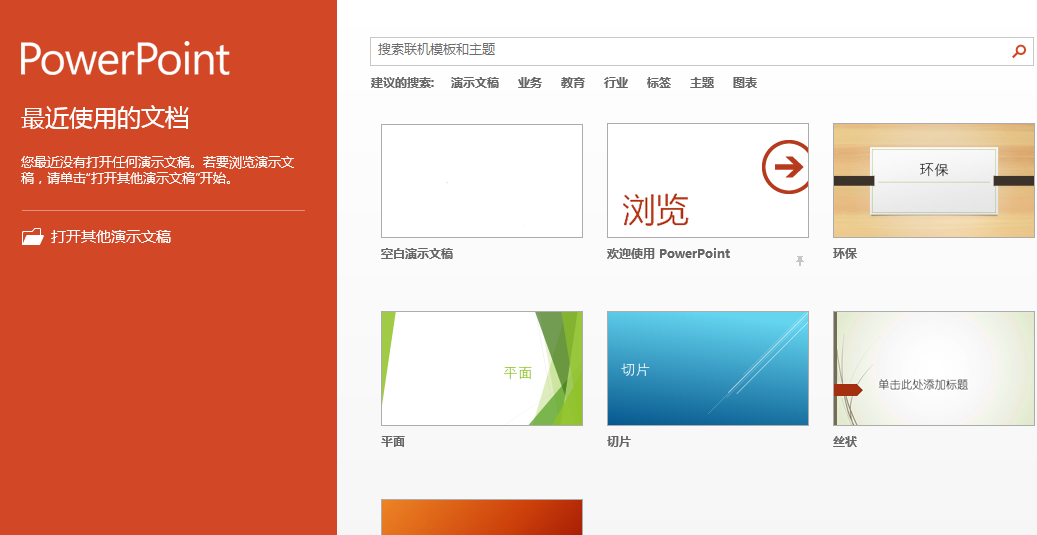Search suggested term 图表
The image size is (1037, 535).
[745, 83]
